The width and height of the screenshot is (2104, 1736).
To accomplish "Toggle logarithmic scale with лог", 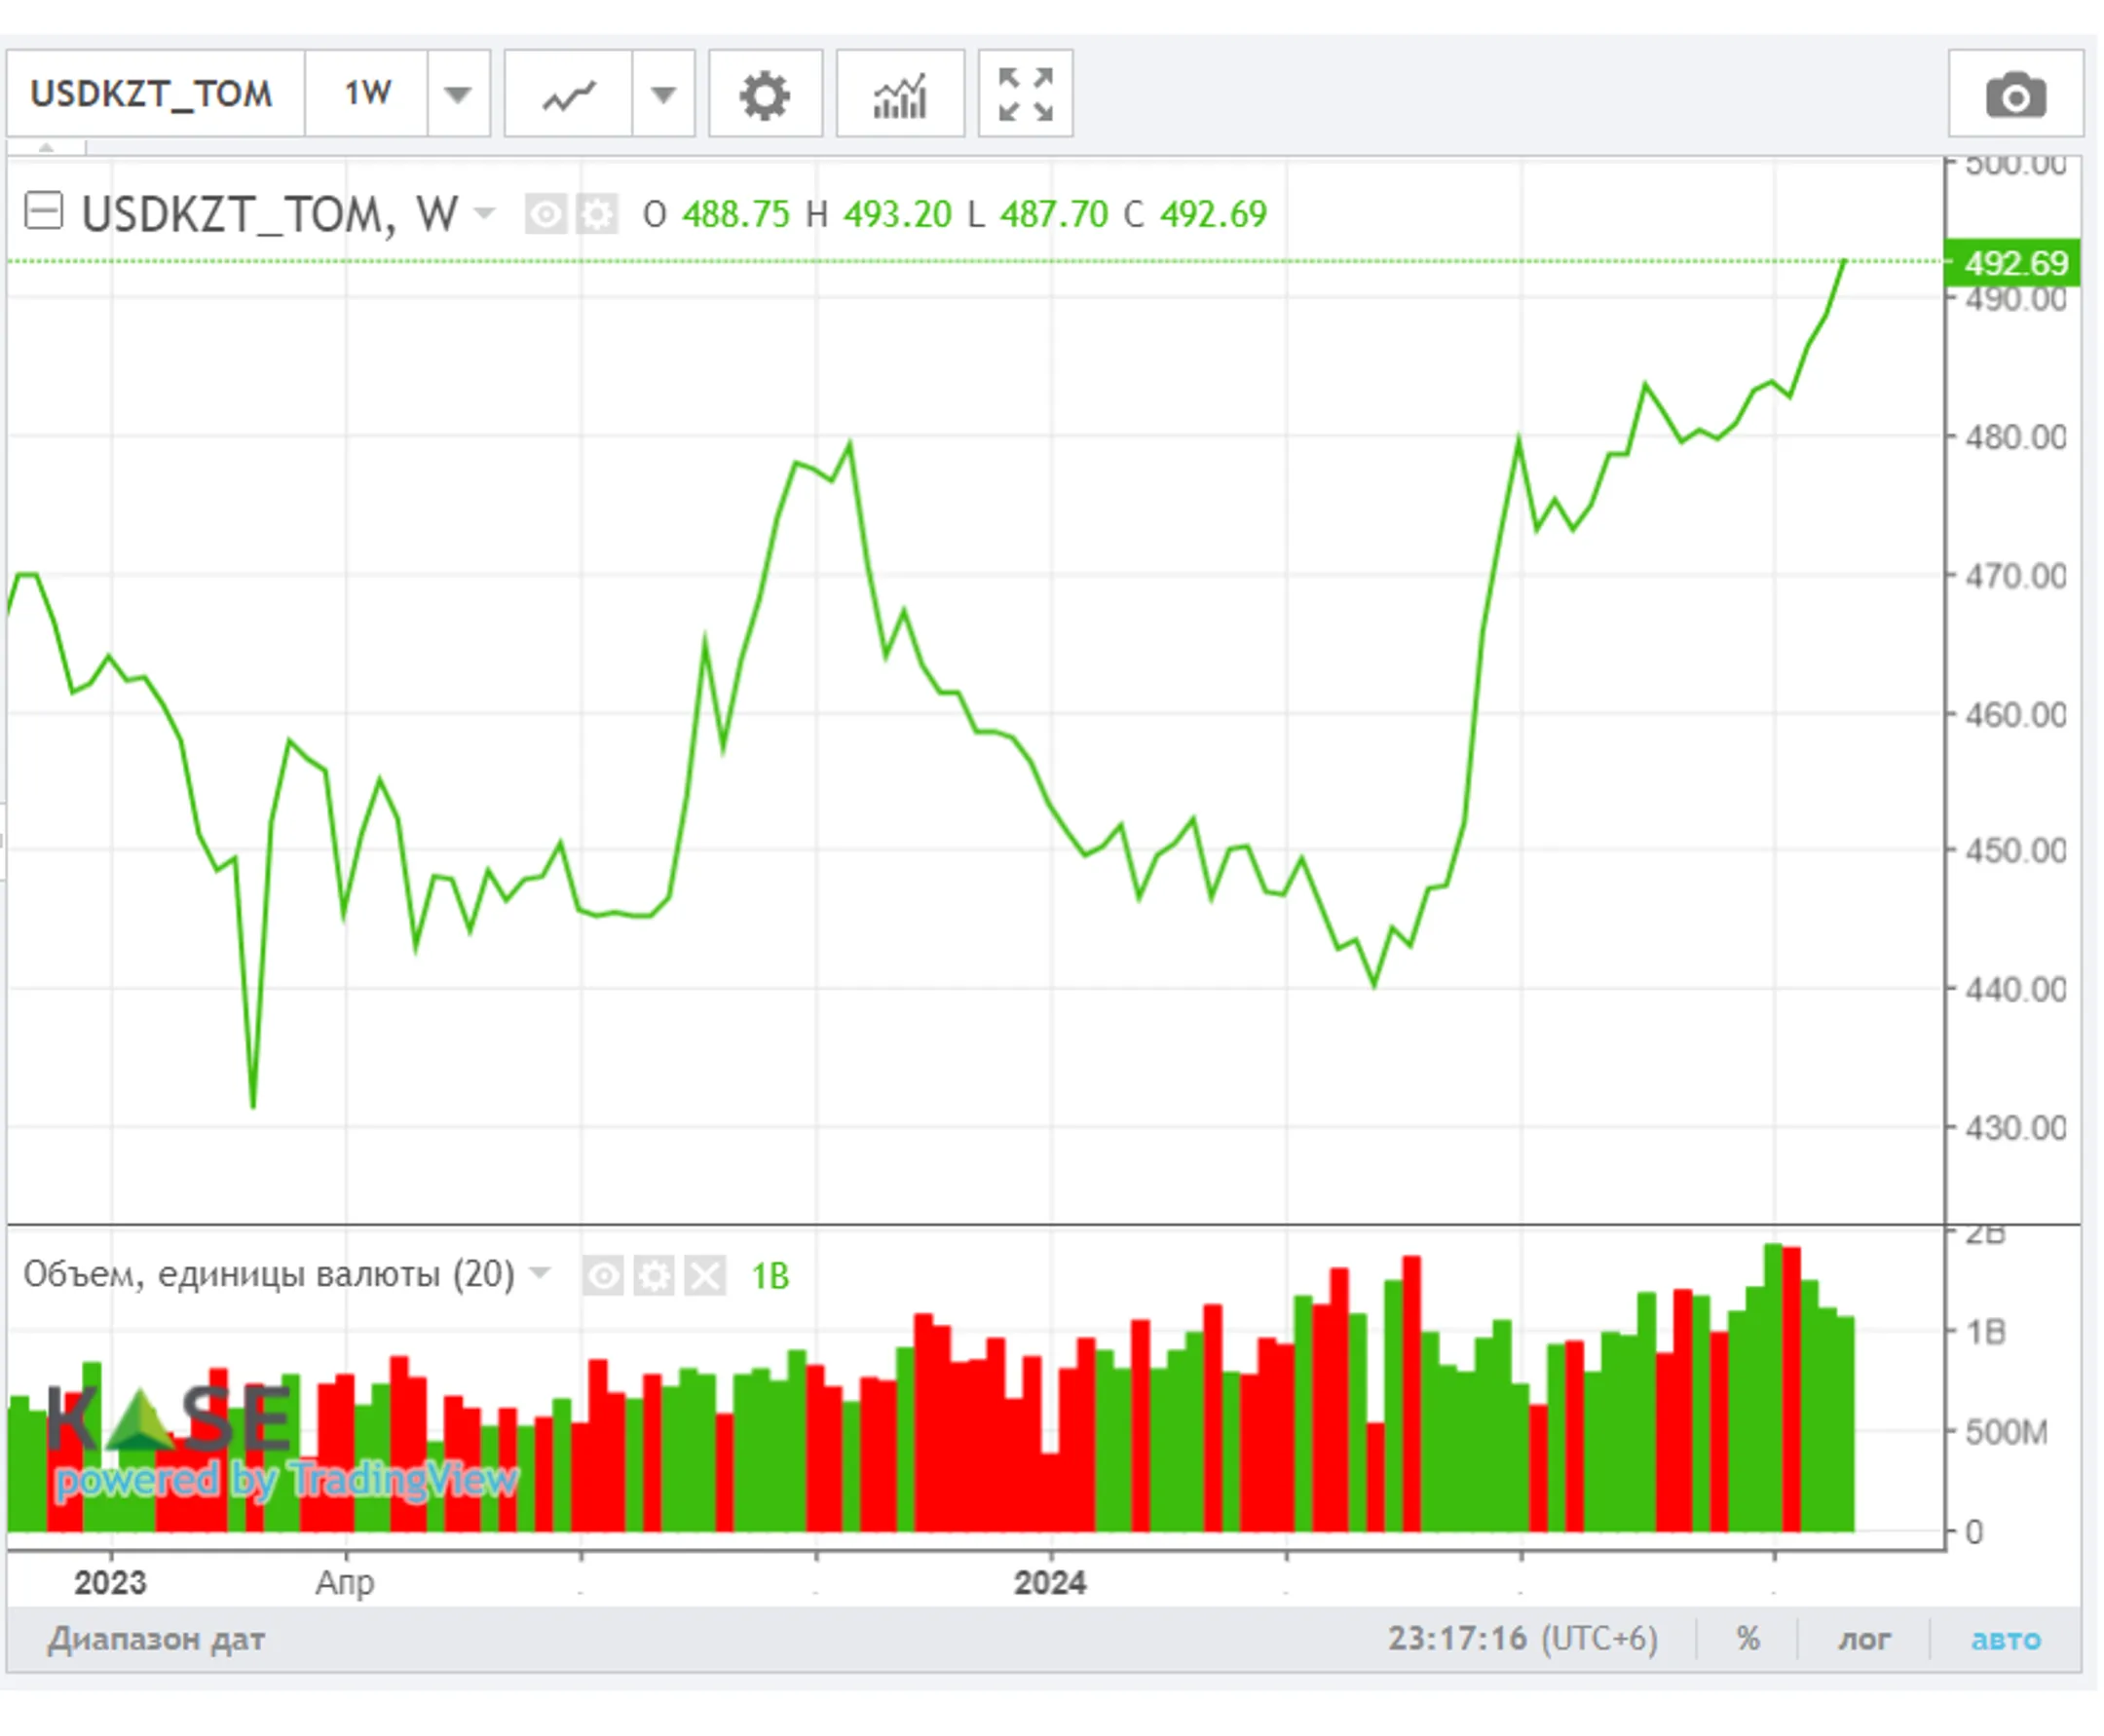I will point(1865,1640).
